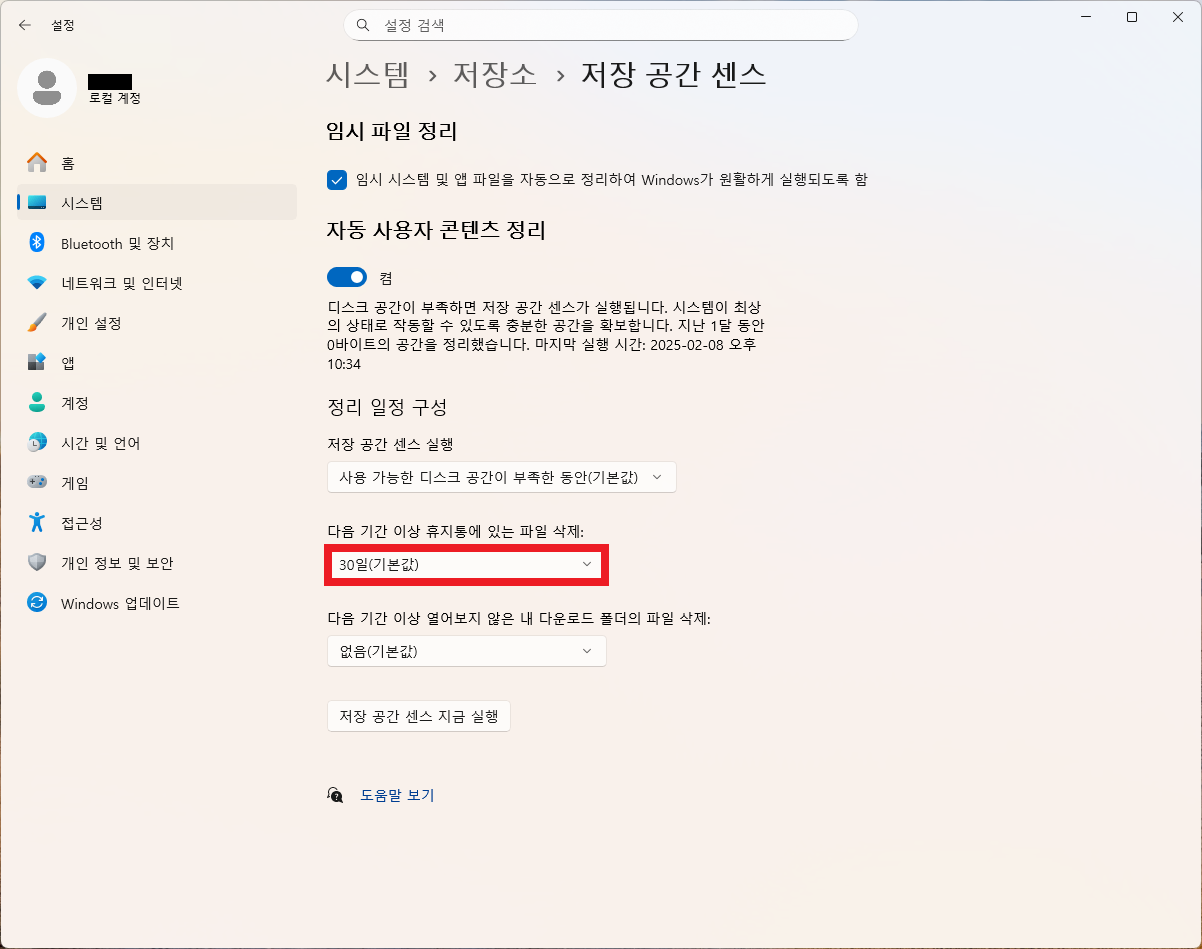Viewport: 1202px width, 949px height.
Task: Click the 접근성 accessibility figure icon
Action: pos(37,523)
